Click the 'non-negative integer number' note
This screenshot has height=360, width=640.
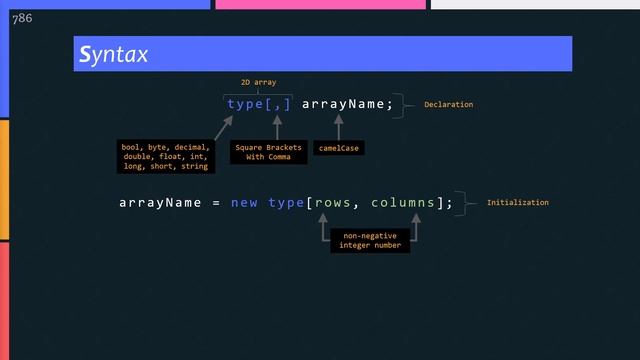point(370,241)
